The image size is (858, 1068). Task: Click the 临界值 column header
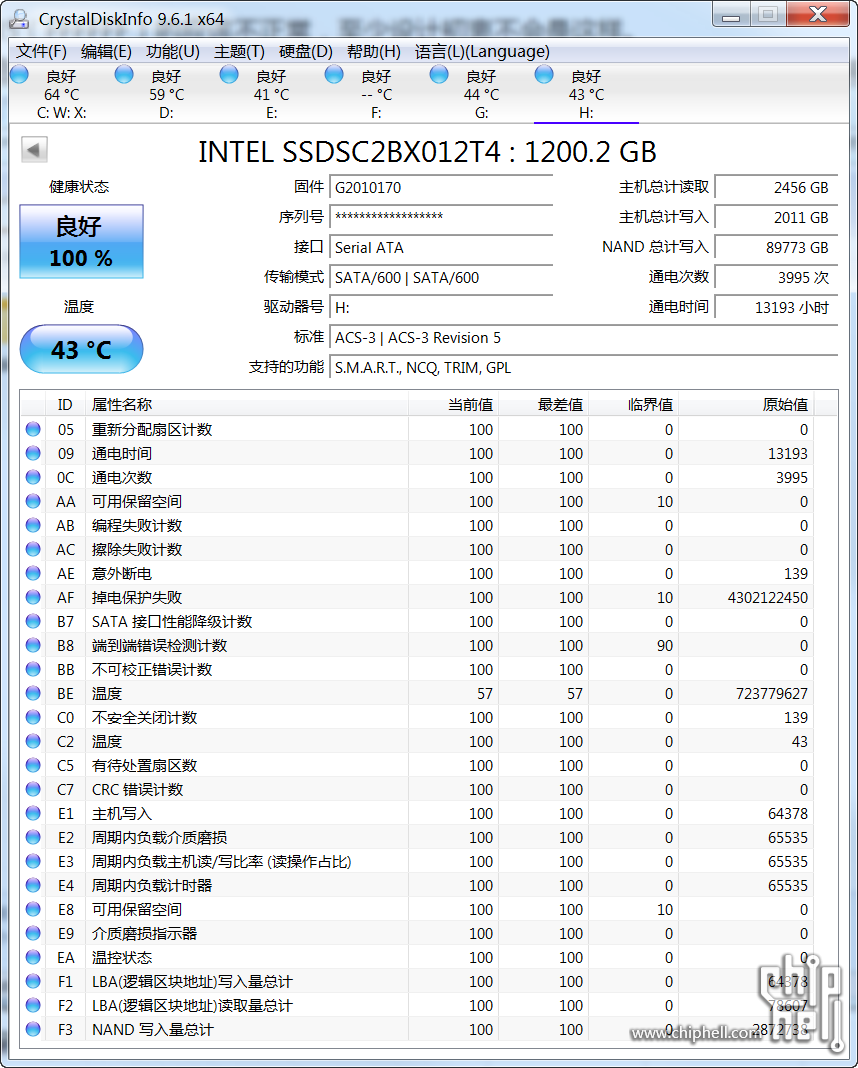(x=633, y=405)
